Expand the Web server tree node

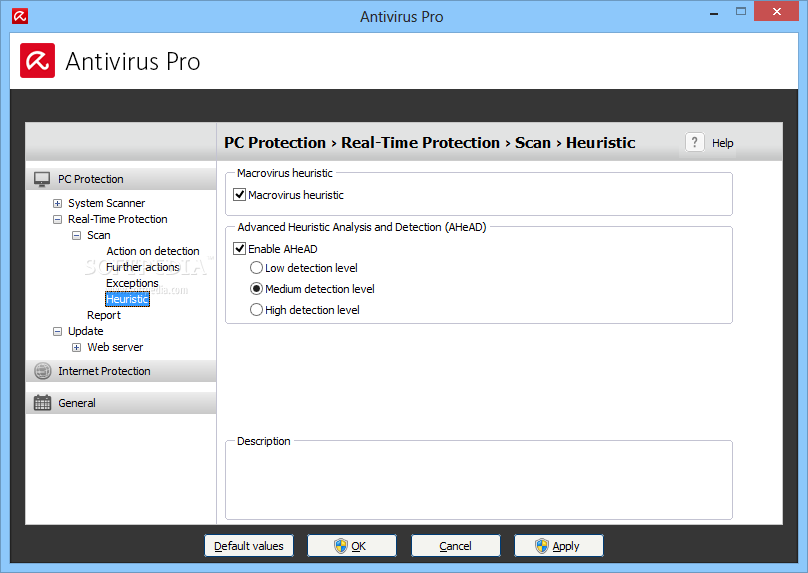tap(76, 347)
